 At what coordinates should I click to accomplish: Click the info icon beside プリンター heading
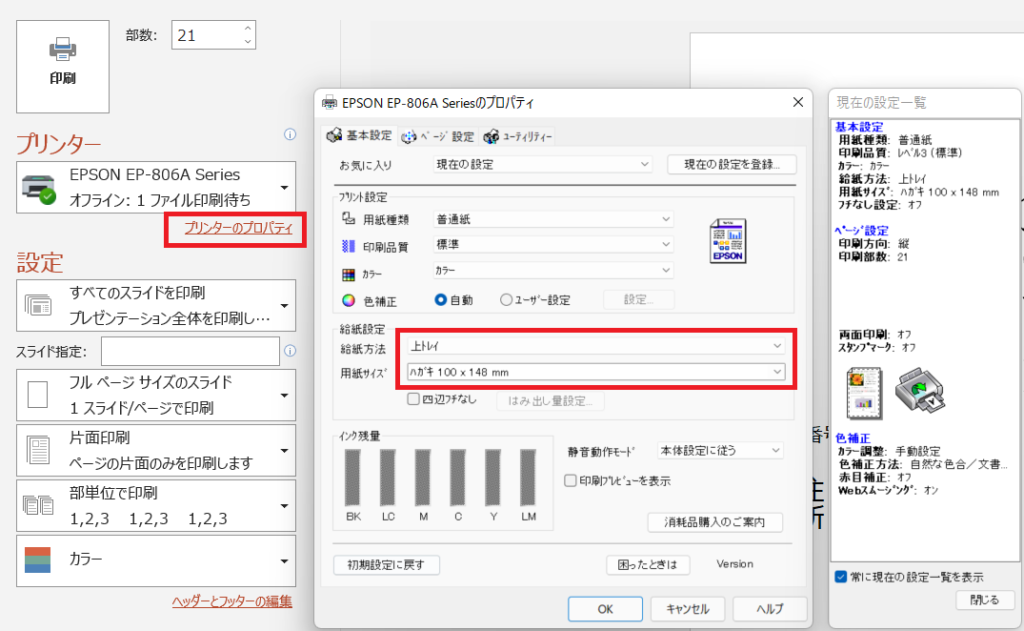(290, 134)
